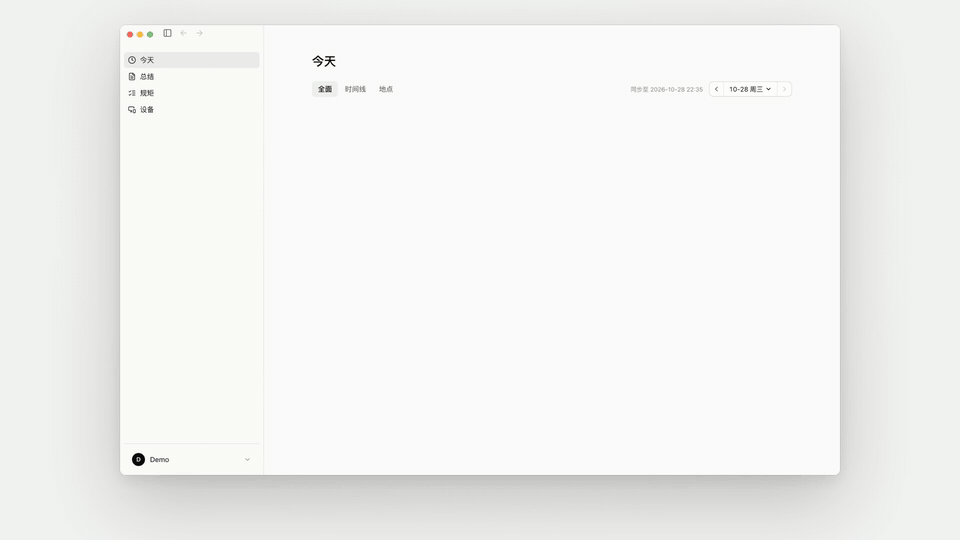Viewport: 960px width, 540px height.
Task: Switch to the 地点 locations tab
Action: (x=386, y=89)
